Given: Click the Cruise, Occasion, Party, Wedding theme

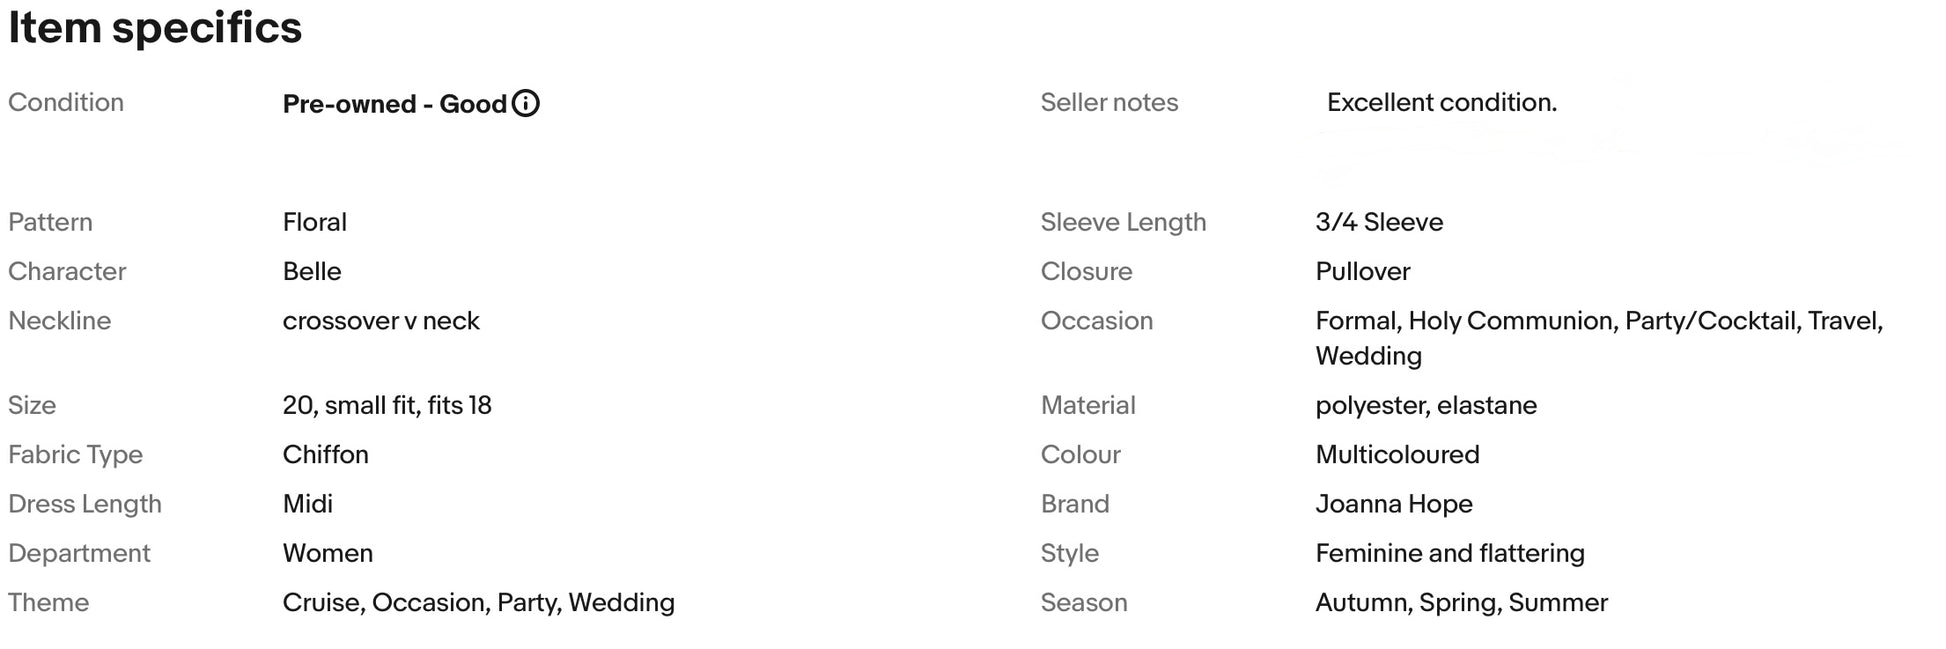Looking at the screenshot, I should click(x=479, y=603).
